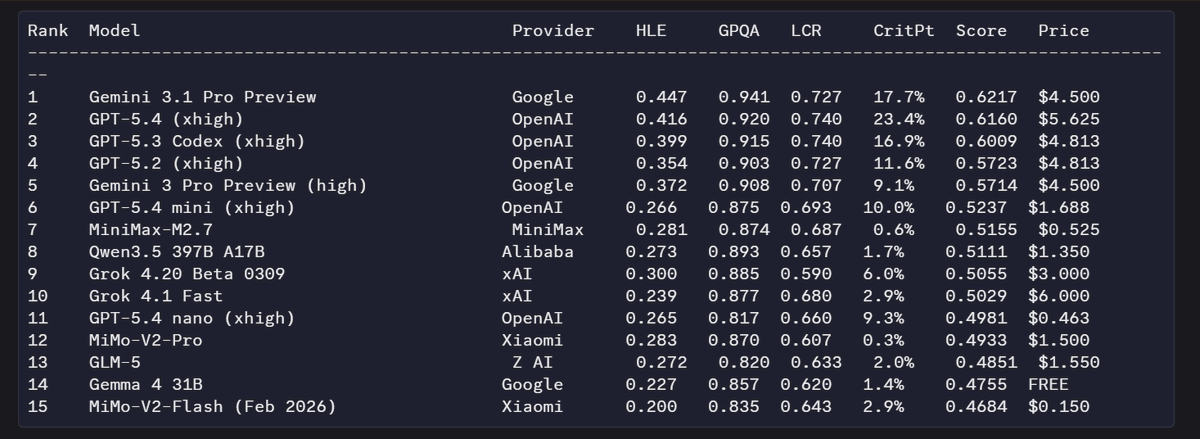Select the GPT-5.3 Codex (xhigh) model name
Viewport: 1200px width, 439px height.
point(197,141)
